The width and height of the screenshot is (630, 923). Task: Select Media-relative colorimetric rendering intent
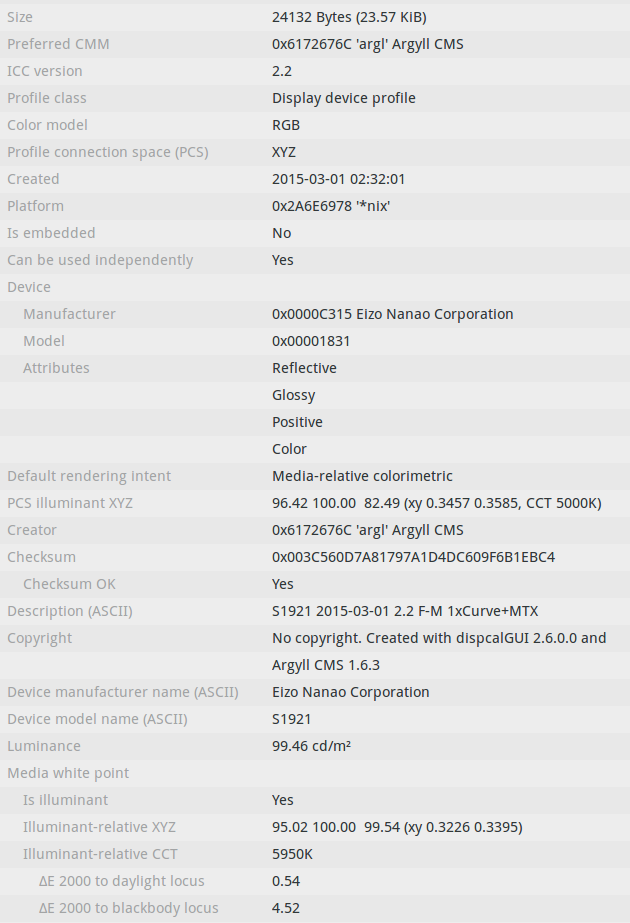tap(362, 476)
